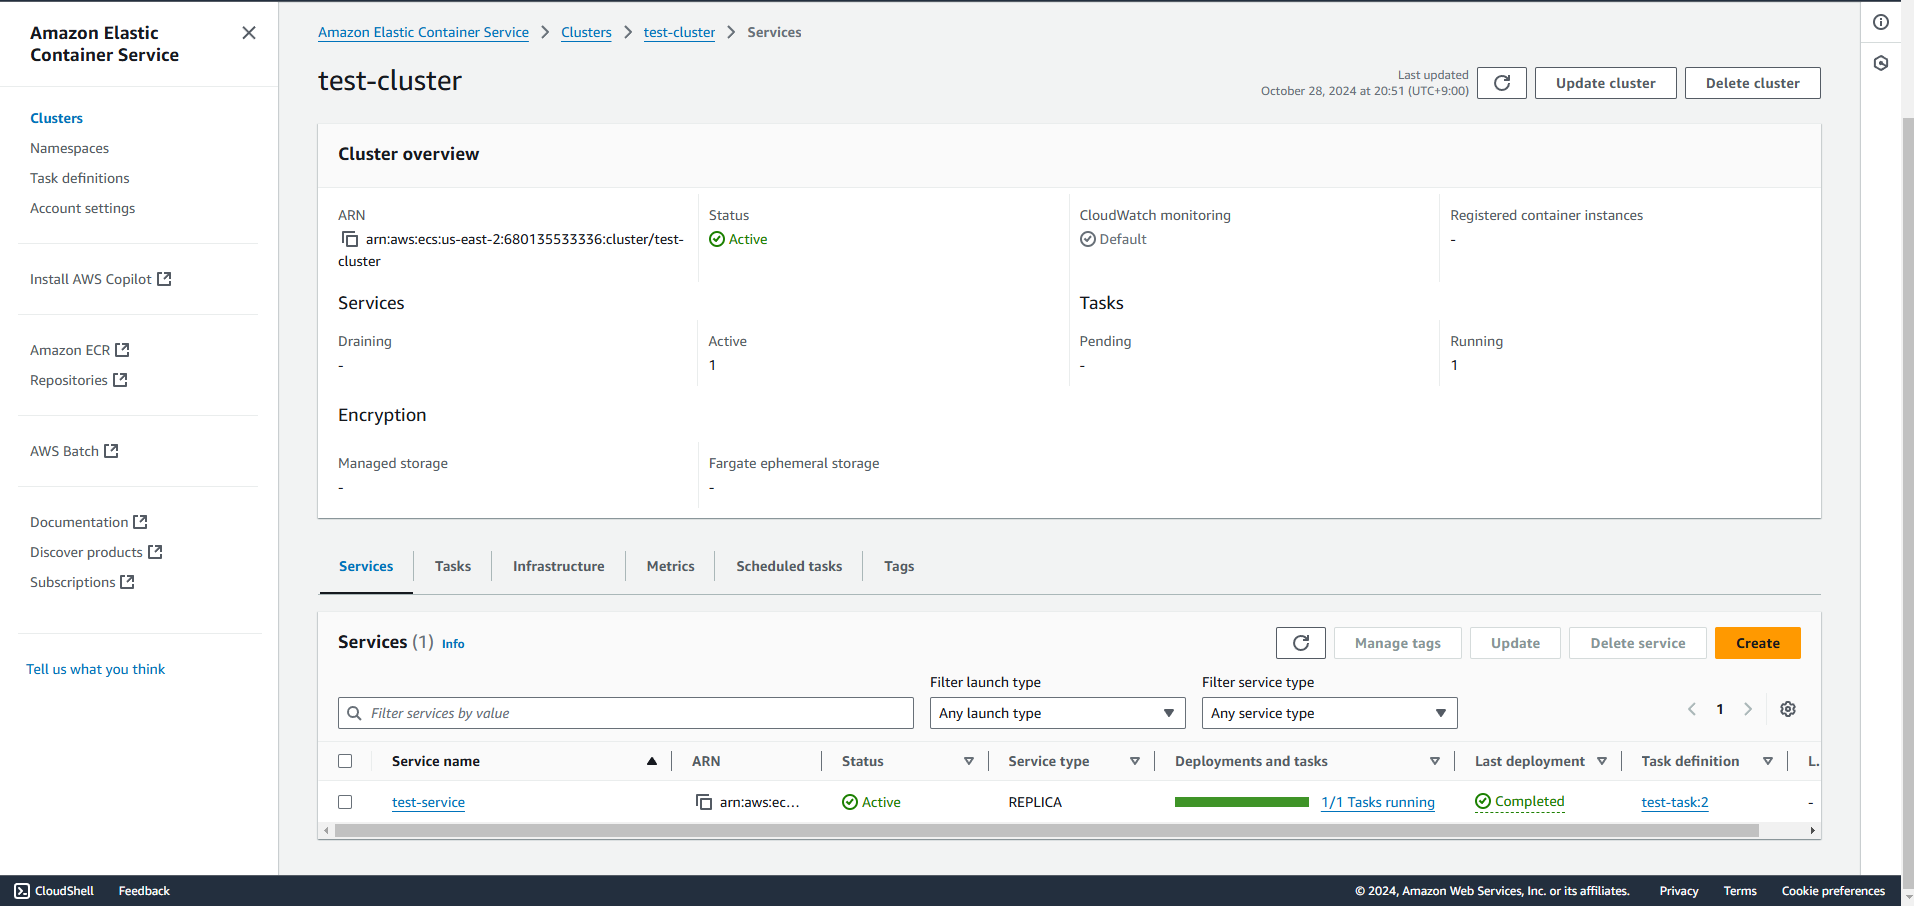The height and width of the screenshot is (906, 1914).
Task: Open the Infrastructure tab
Action: pyautogui.click(x=559, y=566)
